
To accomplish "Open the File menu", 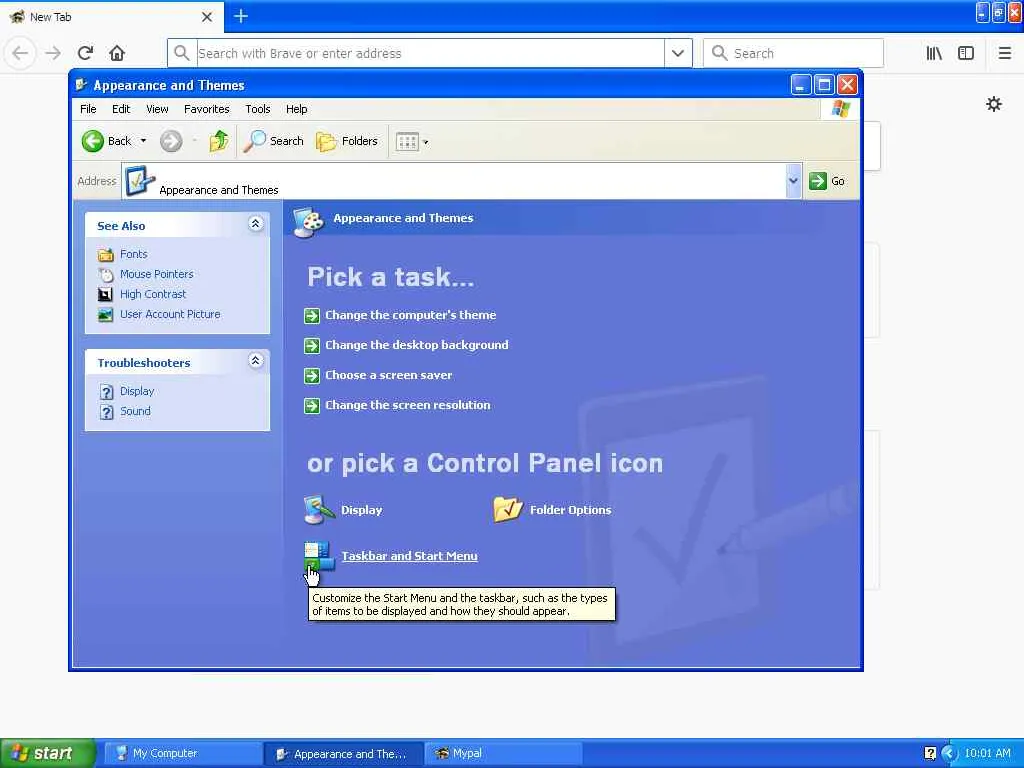I will pos(88,109).
